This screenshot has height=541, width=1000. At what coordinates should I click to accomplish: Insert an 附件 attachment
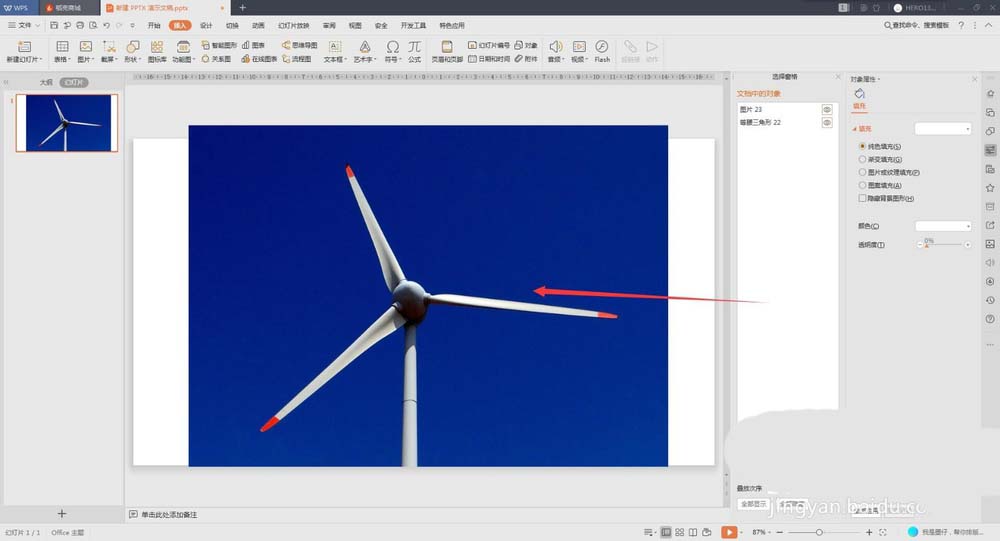(526, 59)
